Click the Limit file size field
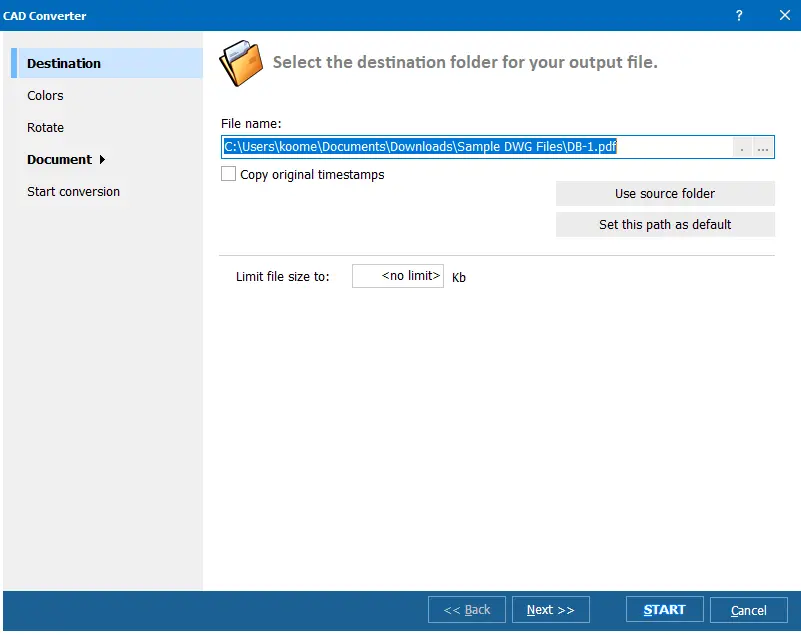The width and height of the screenshot is (801, 635). coord(398,276)
